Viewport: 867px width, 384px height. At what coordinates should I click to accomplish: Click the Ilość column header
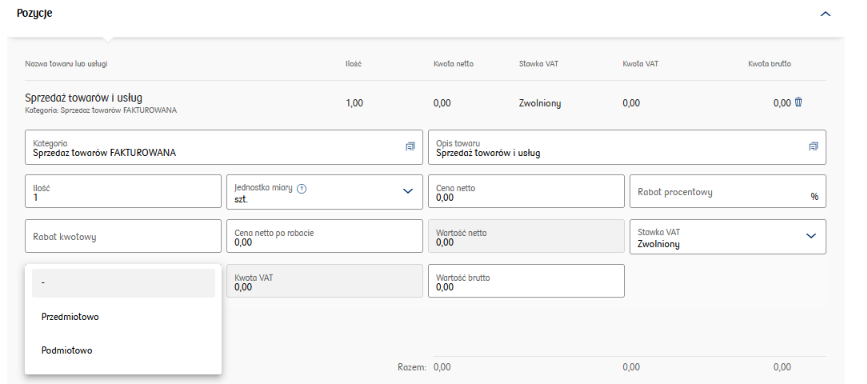353,64
